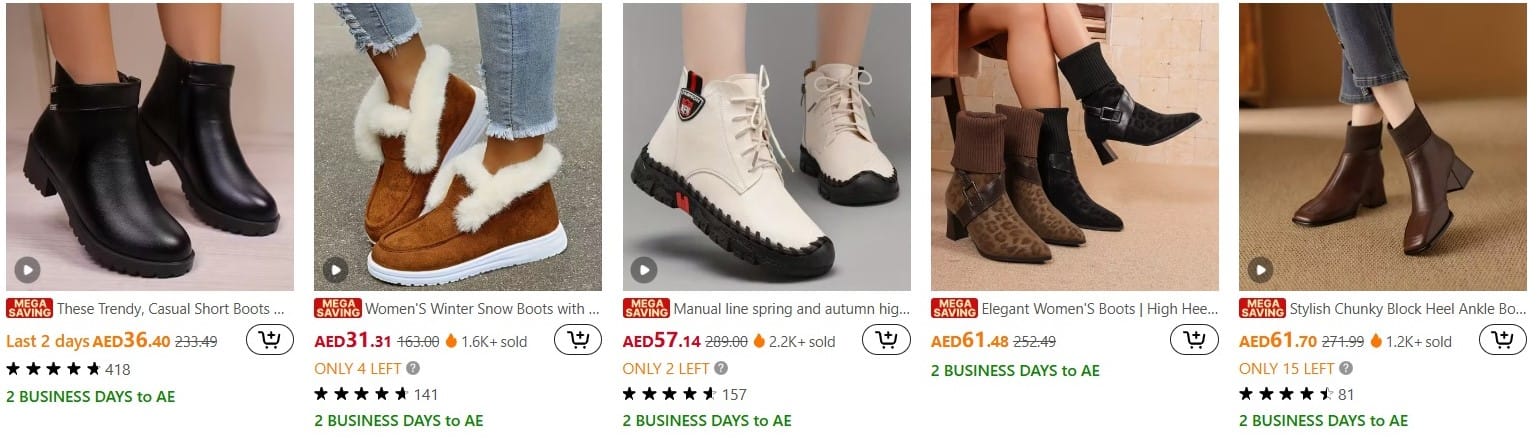
Task: View 418 reviews star rating
Action: pos(53,369)
